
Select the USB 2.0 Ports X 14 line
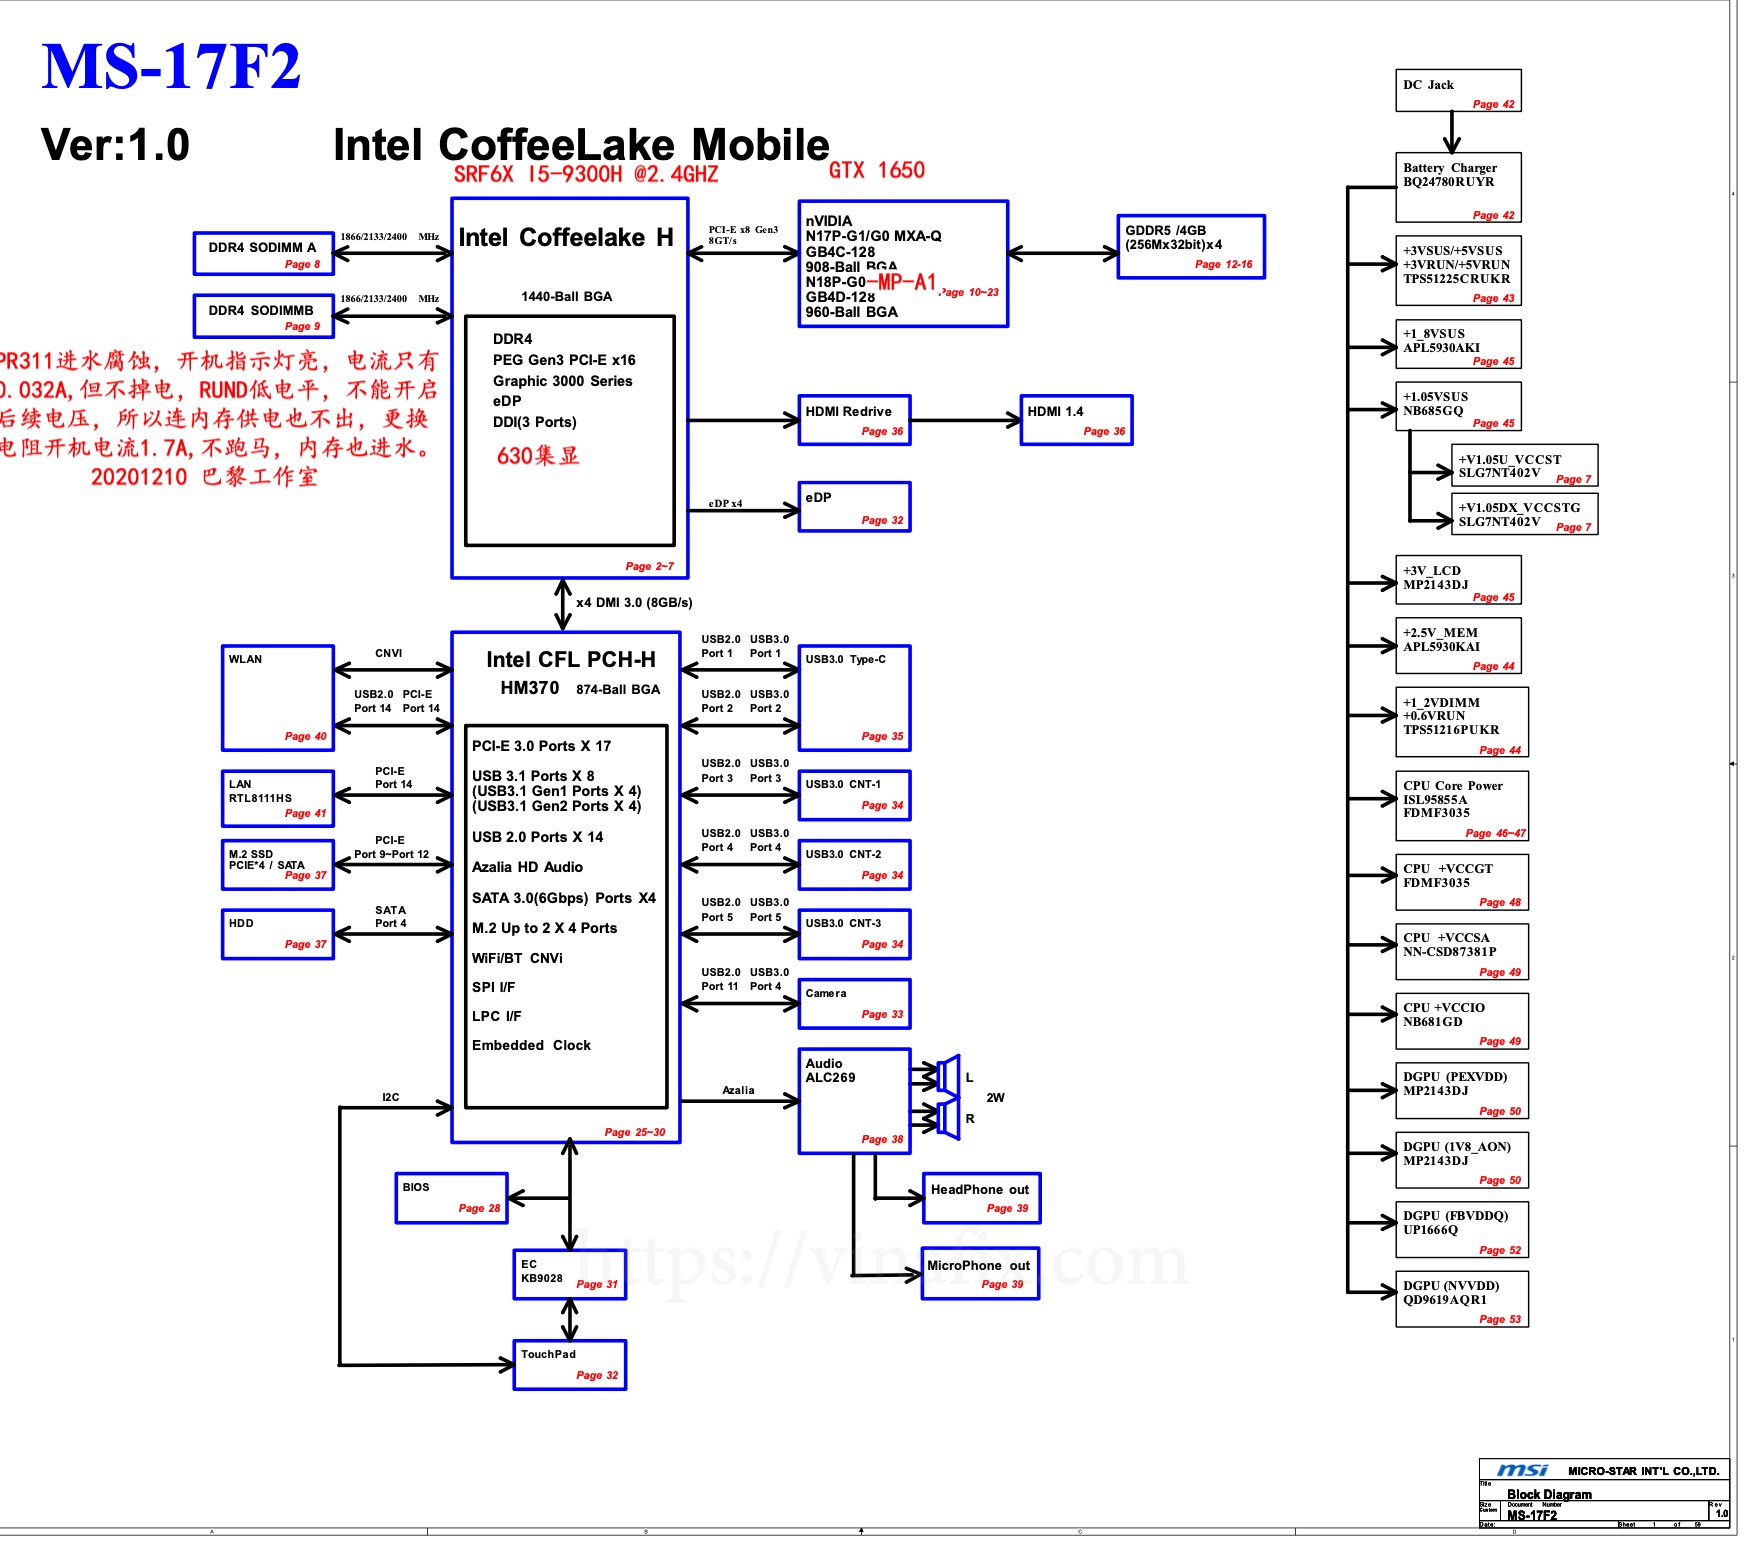pyautogui.click(x=537, y=837)
